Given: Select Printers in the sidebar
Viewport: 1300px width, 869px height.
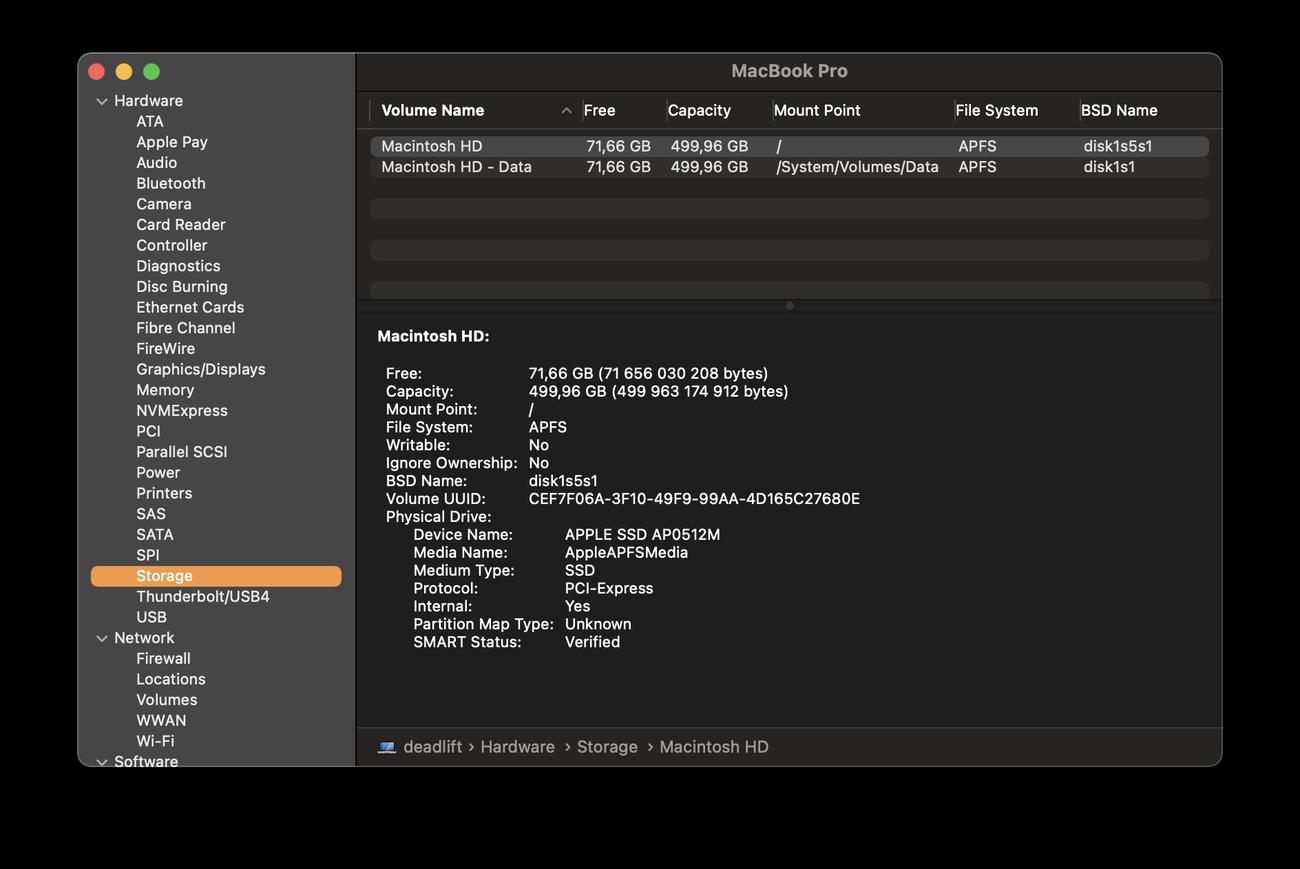Looking at the screenshot, I should (x=164, y=494).
